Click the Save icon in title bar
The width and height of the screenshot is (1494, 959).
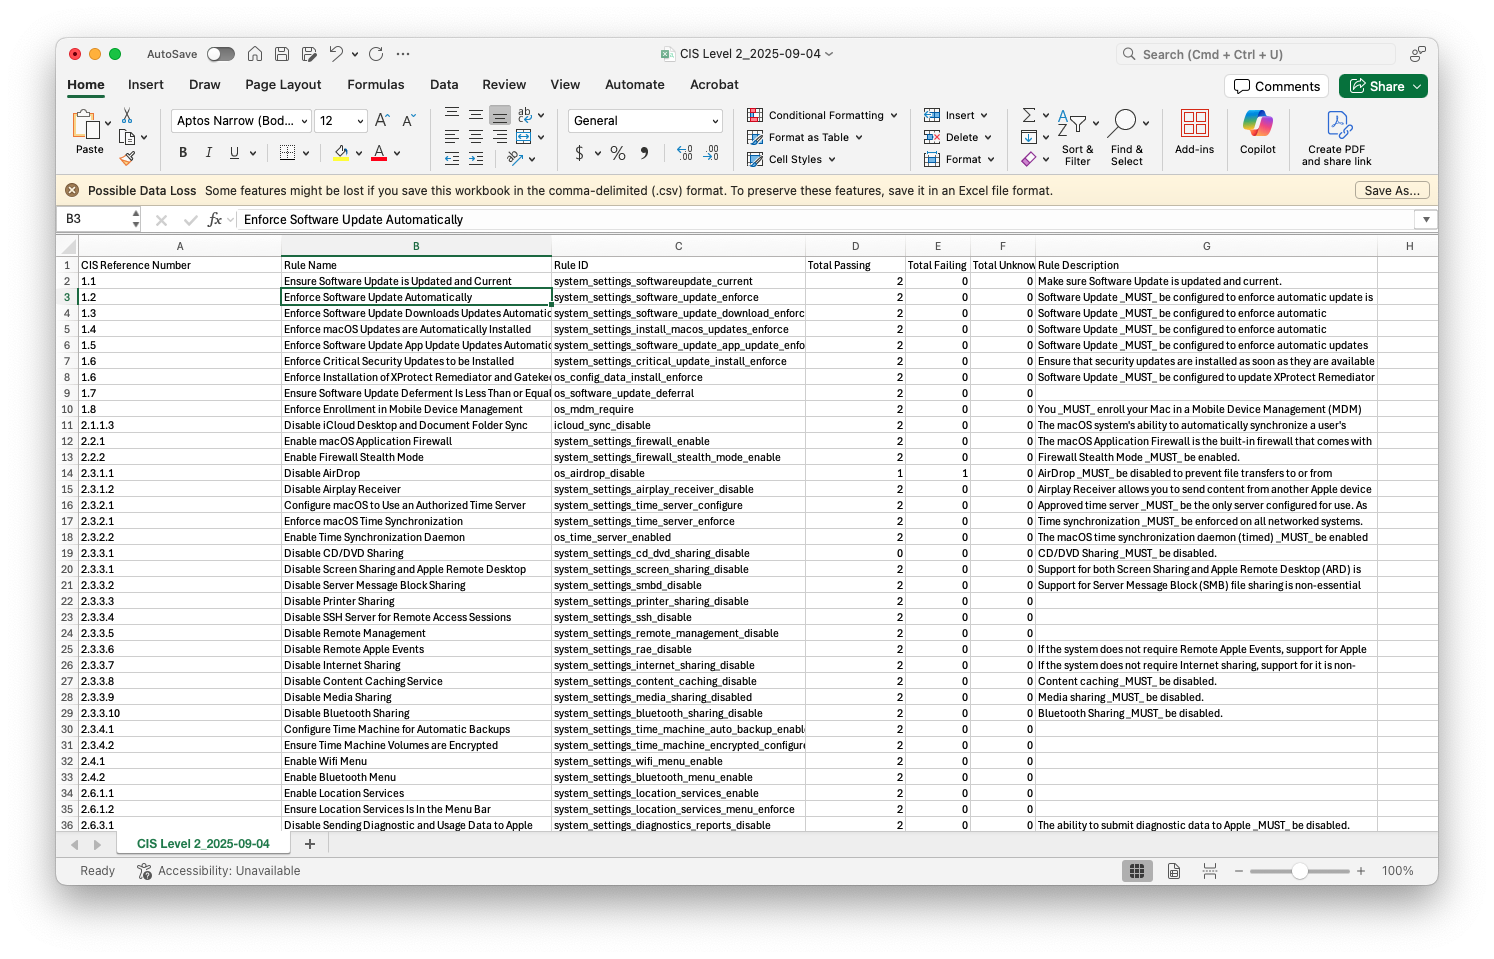point(282,54)
